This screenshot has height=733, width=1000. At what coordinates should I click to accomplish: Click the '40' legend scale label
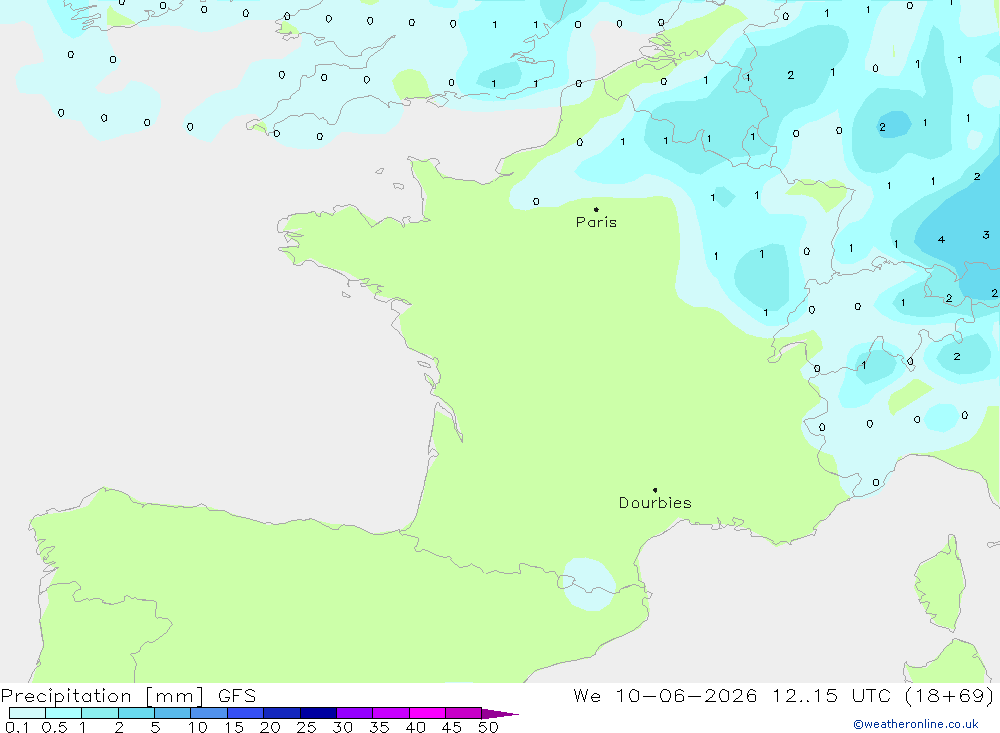[x=416, y=727]
